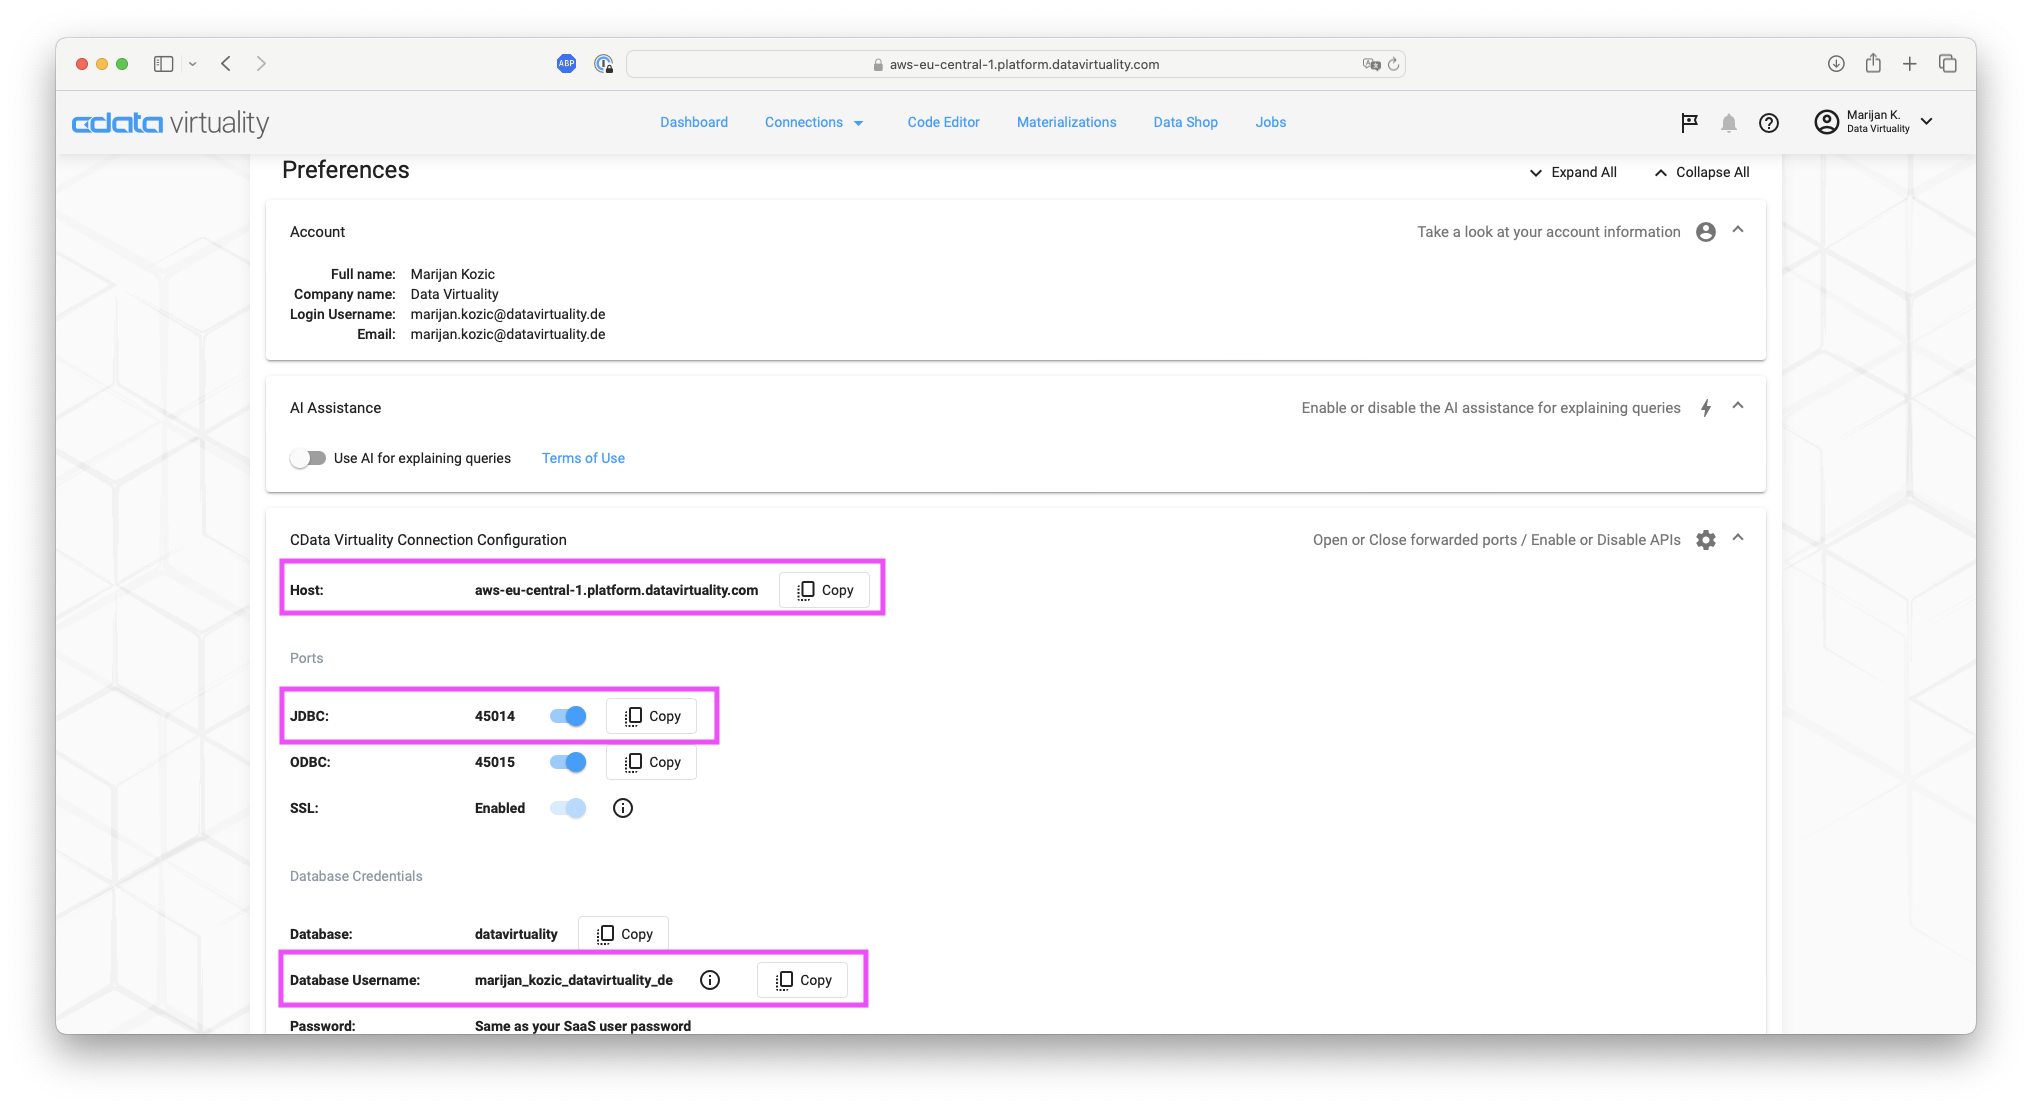Toggle the JDBC port switch

click(568, 716)
